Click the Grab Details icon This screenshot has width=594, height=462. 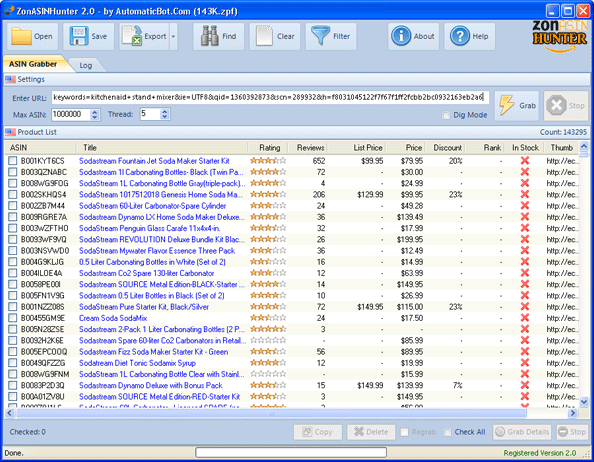(500, 432)
